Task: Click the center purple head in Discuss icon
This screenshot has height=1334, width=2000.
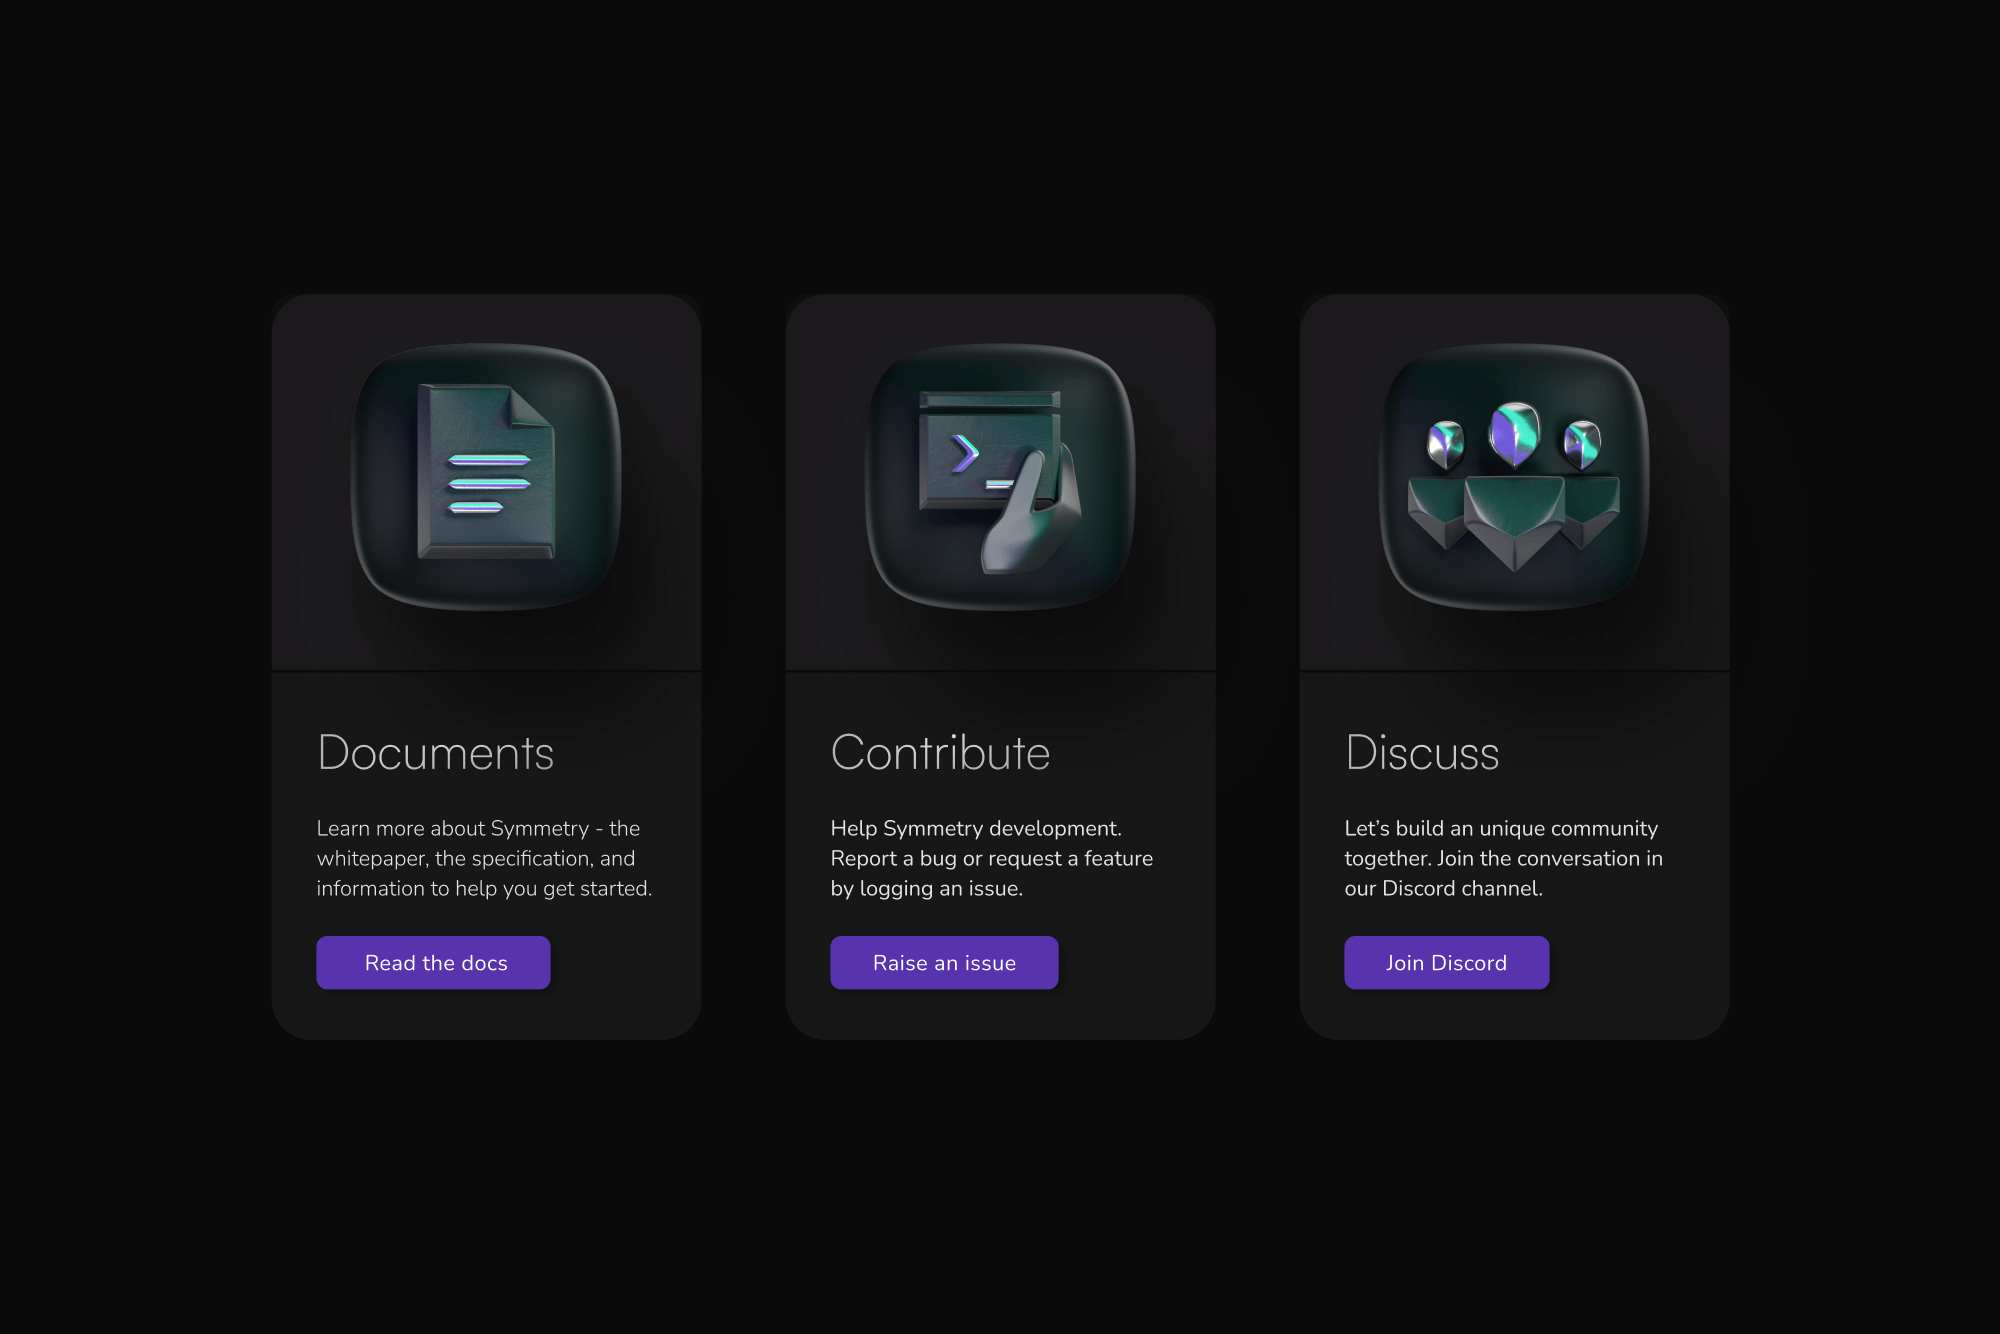Action: pos(1514,434)
